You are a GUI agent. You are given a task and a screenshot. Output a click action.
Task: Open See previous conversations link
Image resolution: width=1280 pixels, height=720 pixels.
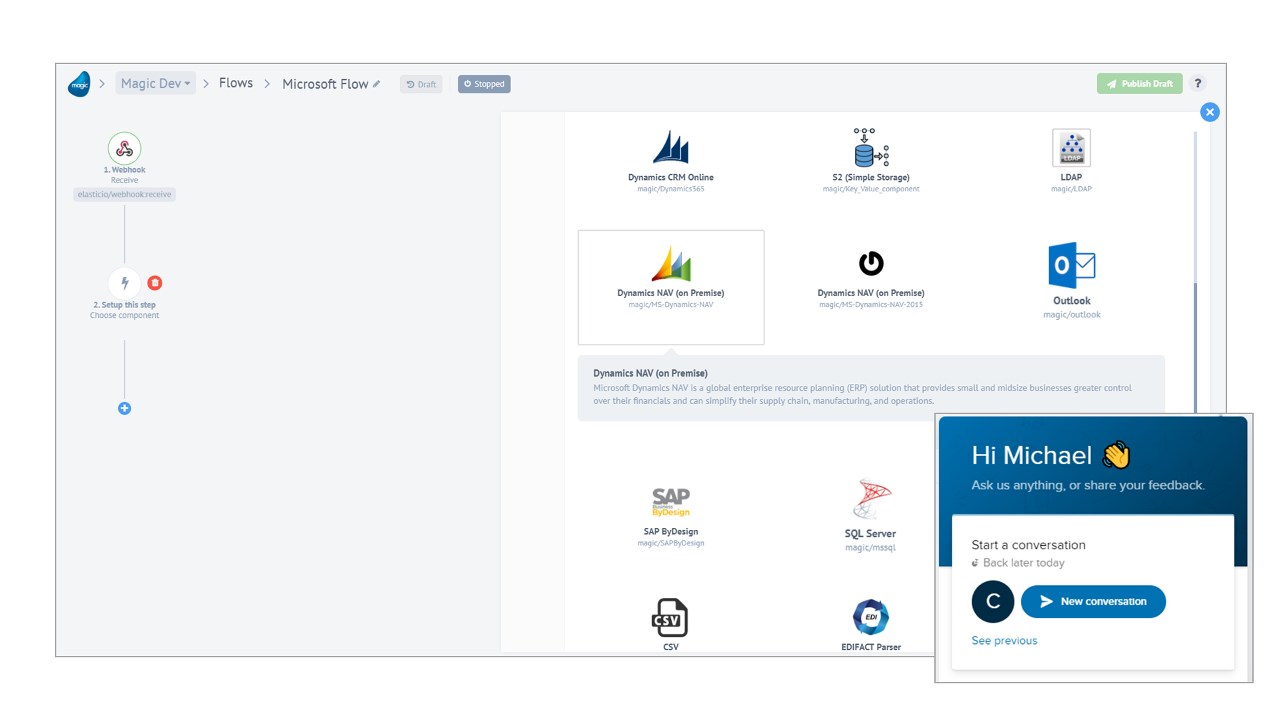coord(1004,641)
